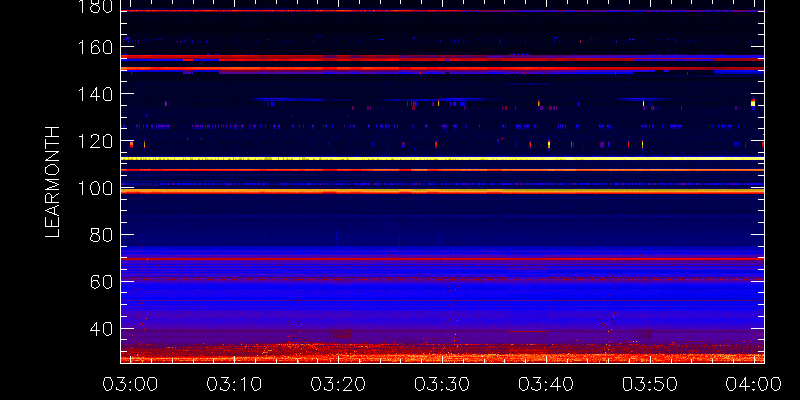Viewport: 800px width, 400px height.
Task: Click the 180 frequency axis label
Action: click(x=95, y=7)
